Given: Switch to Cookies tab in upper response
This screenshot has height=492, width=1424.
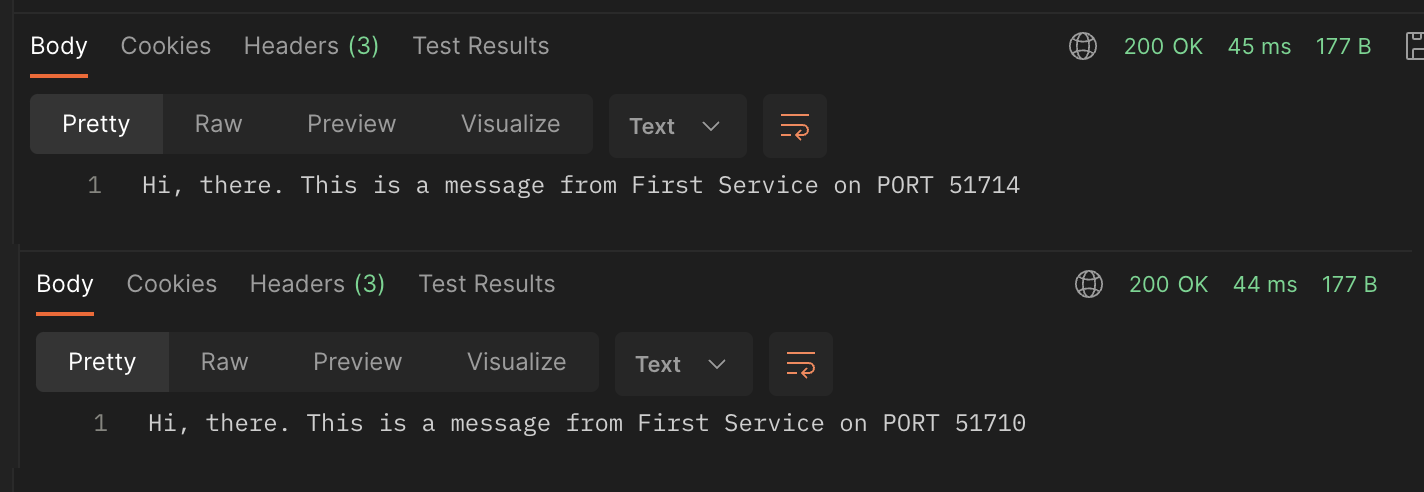Looking at the screenshot, I should pyautogui.click(x=166, y=46).
